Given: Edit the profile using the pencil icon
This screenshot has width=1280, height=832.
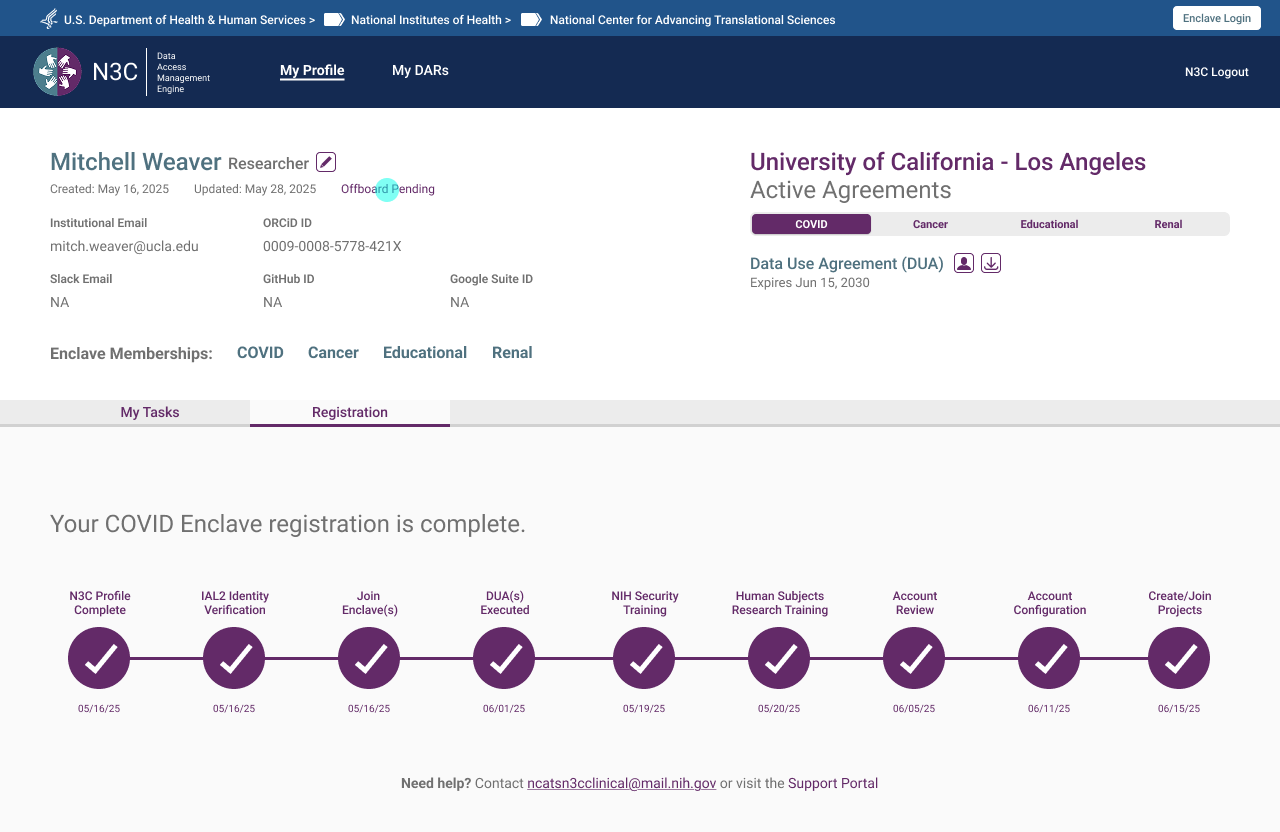Looking at the screenshot, I should point(324,161).
